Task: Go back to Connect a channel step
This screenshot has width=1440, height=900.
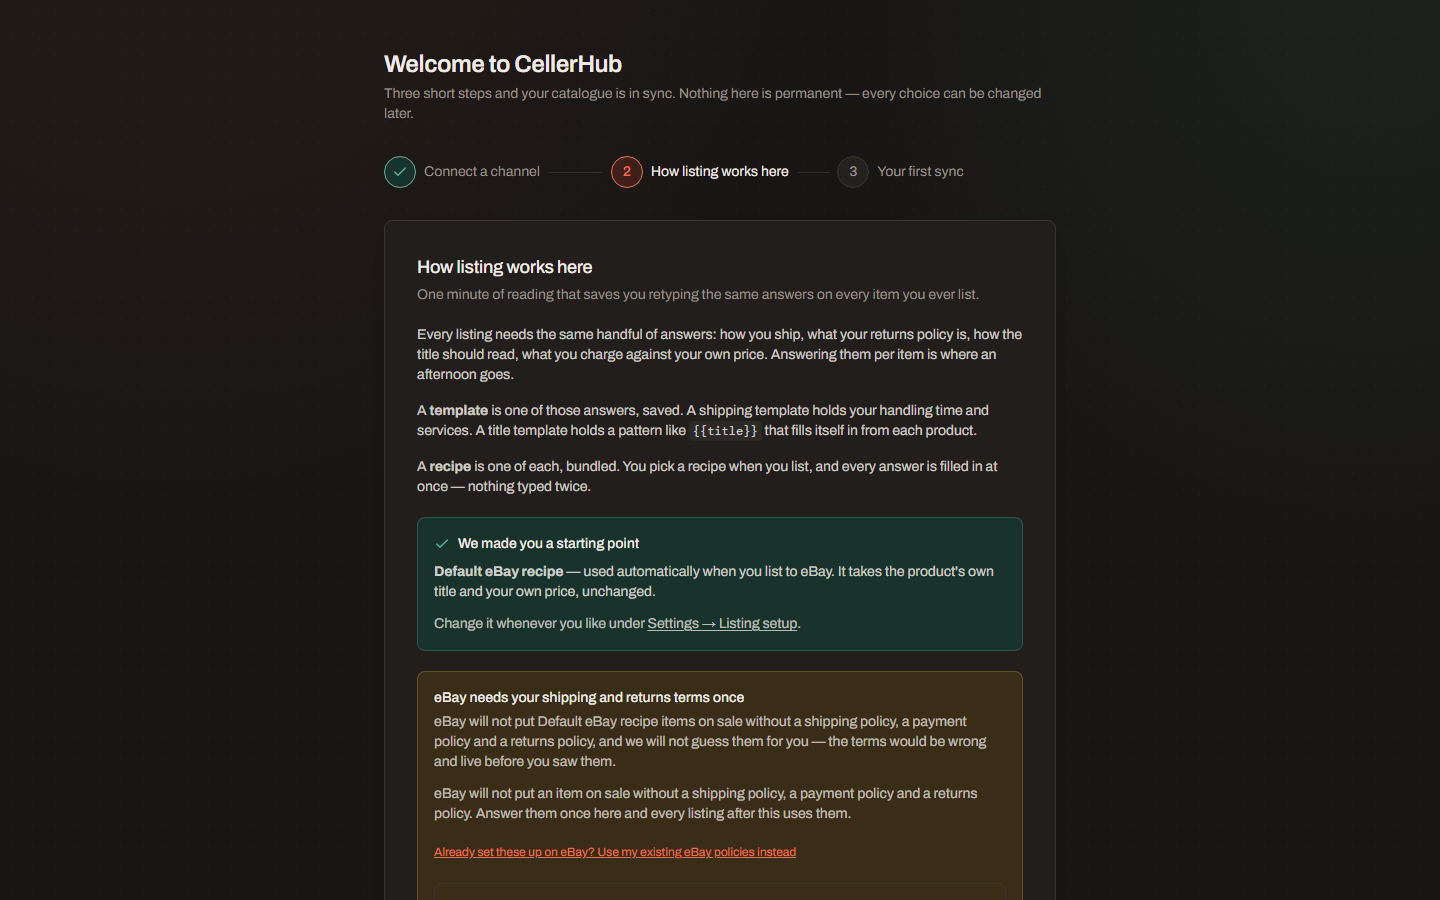Action: (x=482, y=172)
